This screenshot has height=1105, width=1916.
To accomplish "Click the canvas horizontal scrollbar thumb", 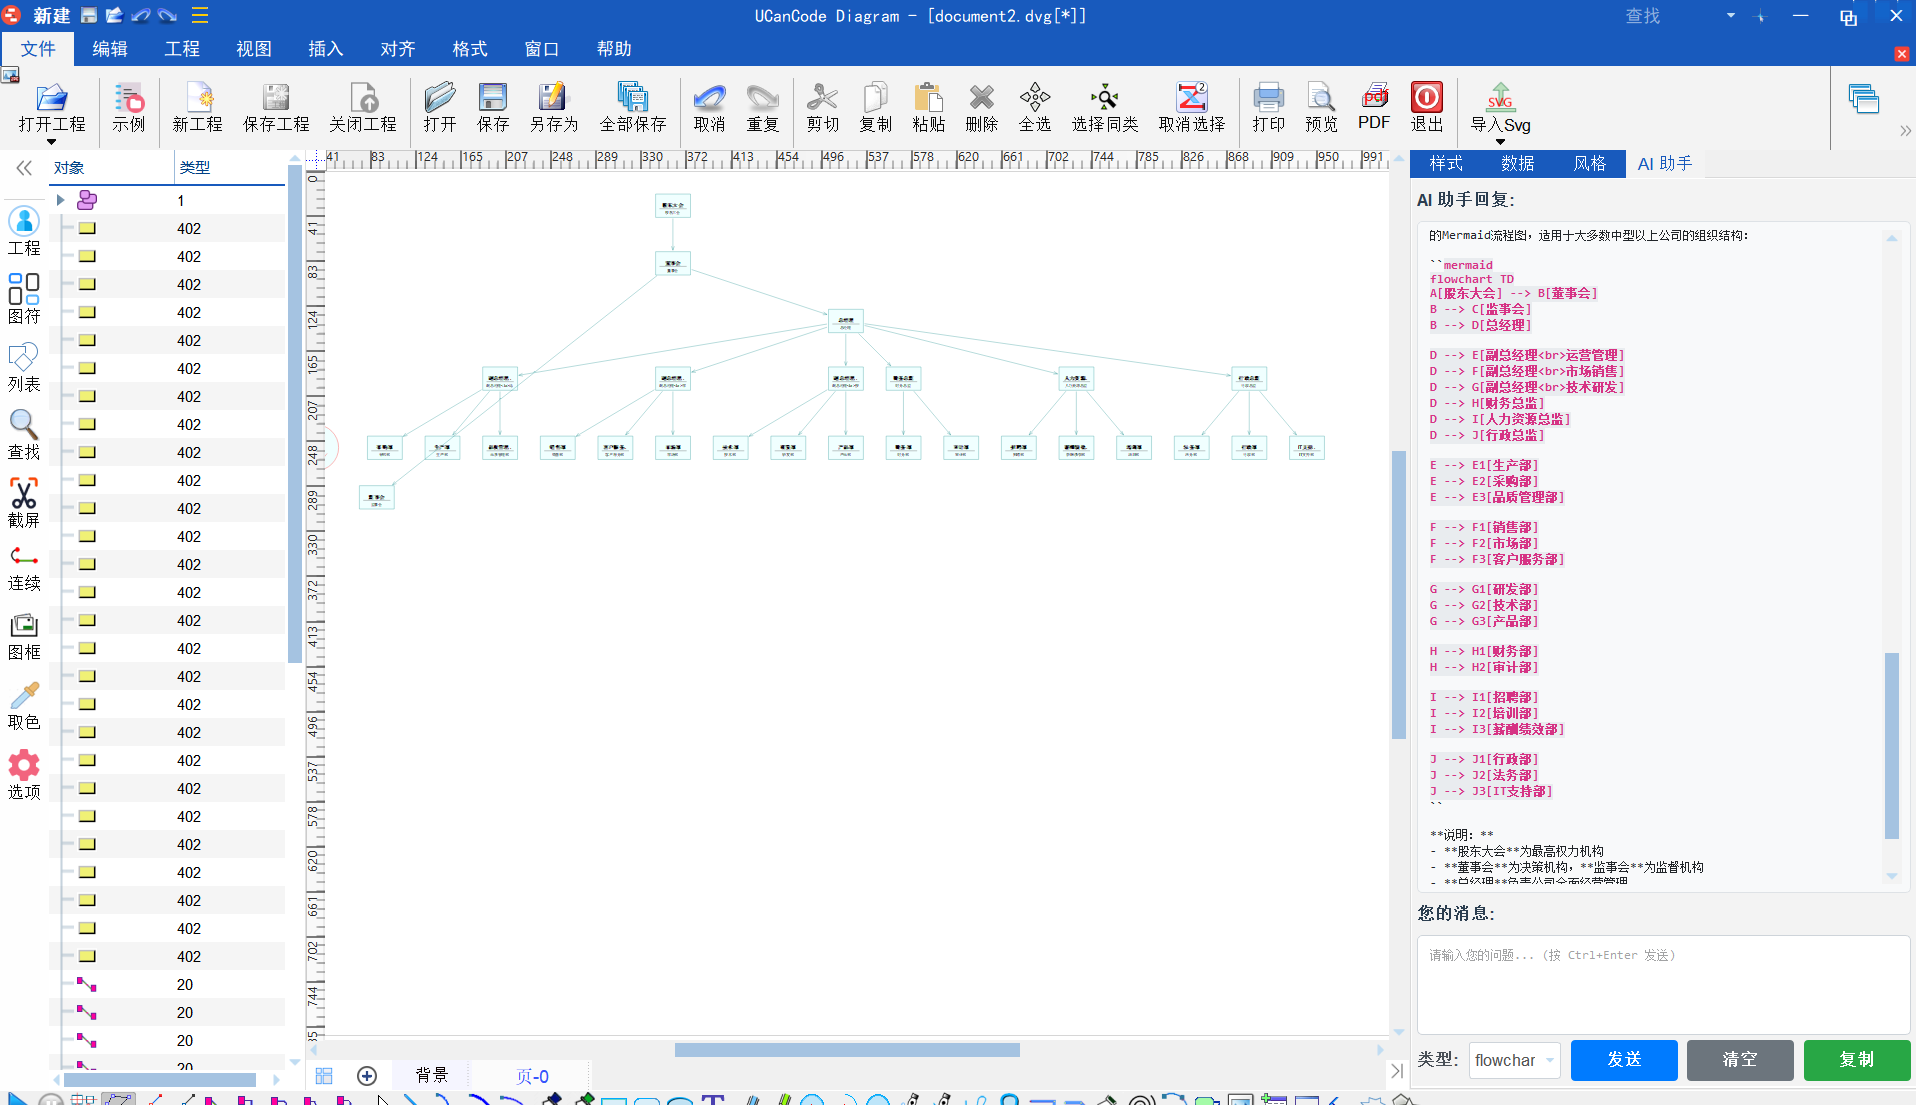I will coord(846,1050).
